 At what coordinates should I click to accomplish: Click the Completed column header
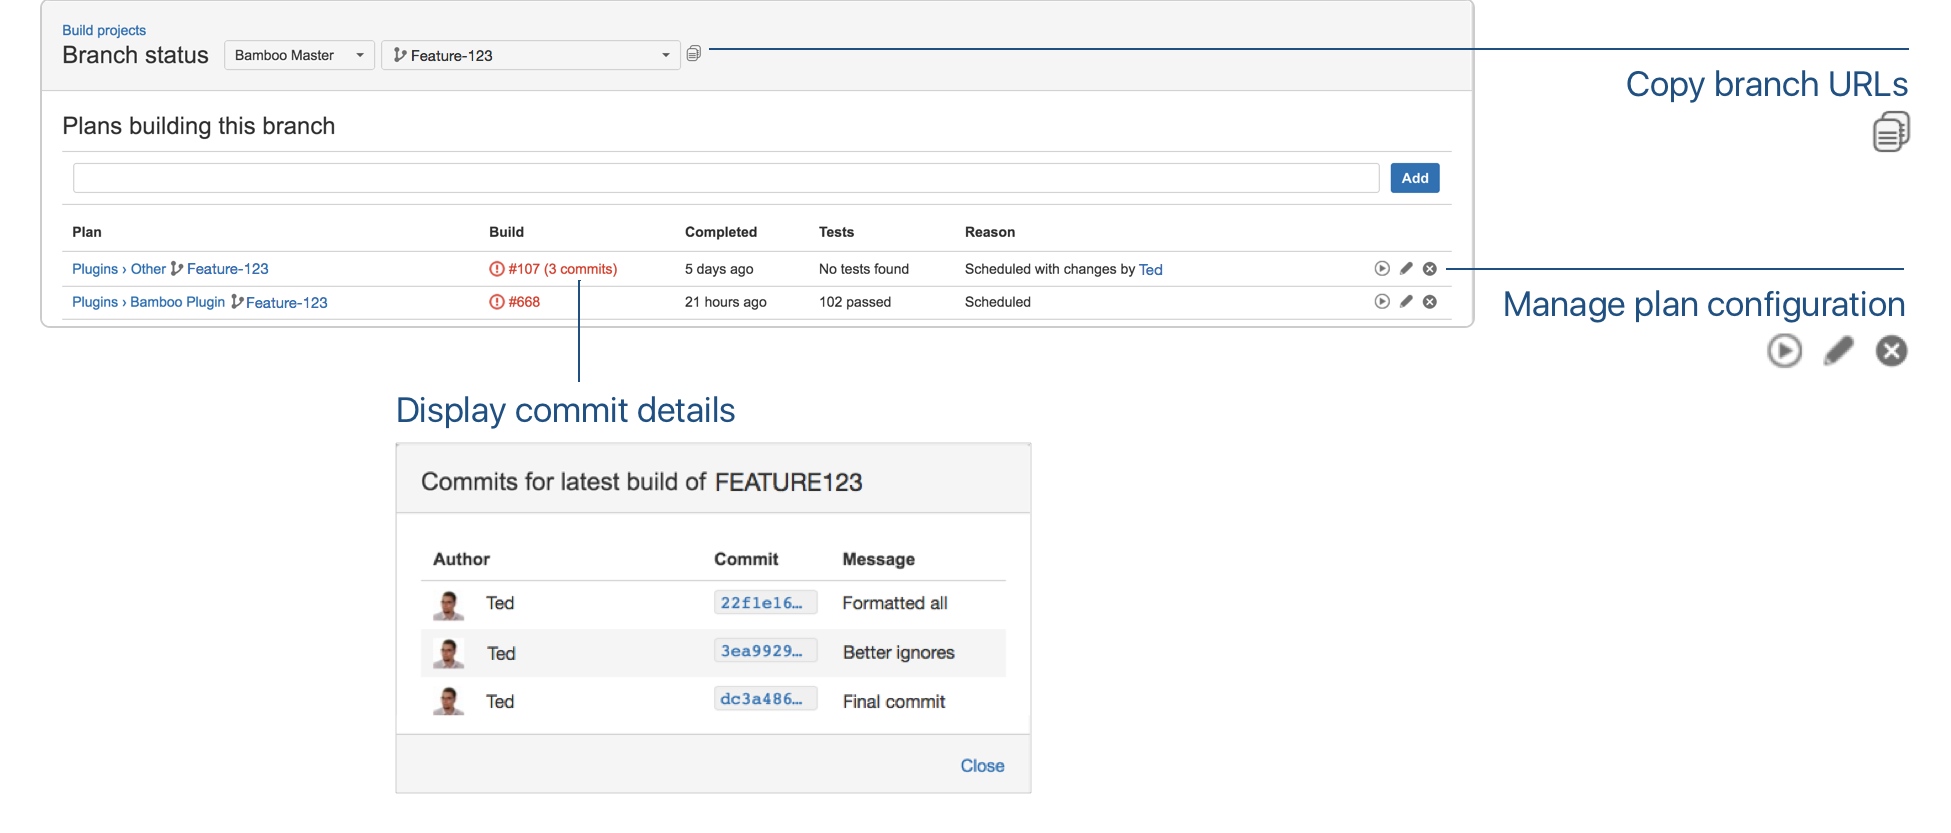(721, 232)
